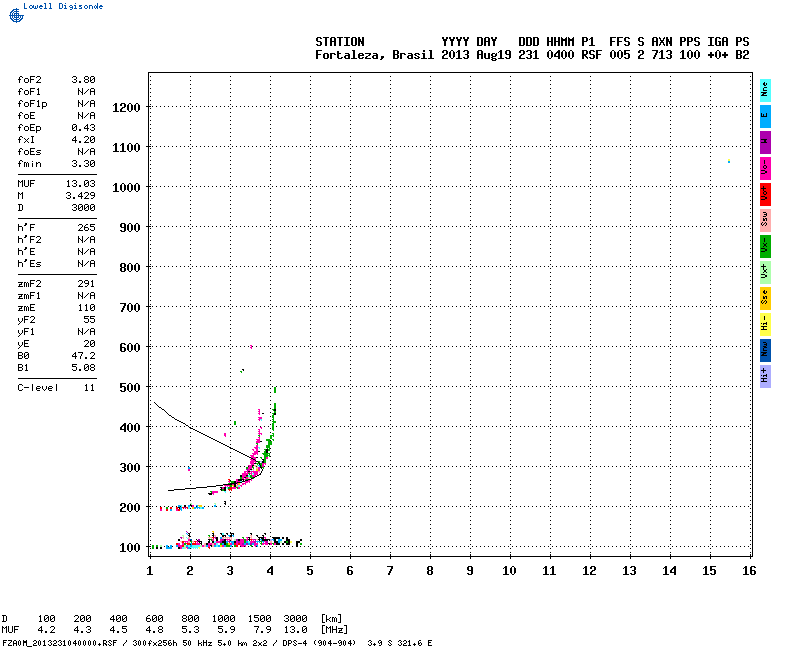Image resolution: width=800 pixels, height=650 pixels.
Task: Click the 1200 label on the height axis
Action: (x=127, y=108)
